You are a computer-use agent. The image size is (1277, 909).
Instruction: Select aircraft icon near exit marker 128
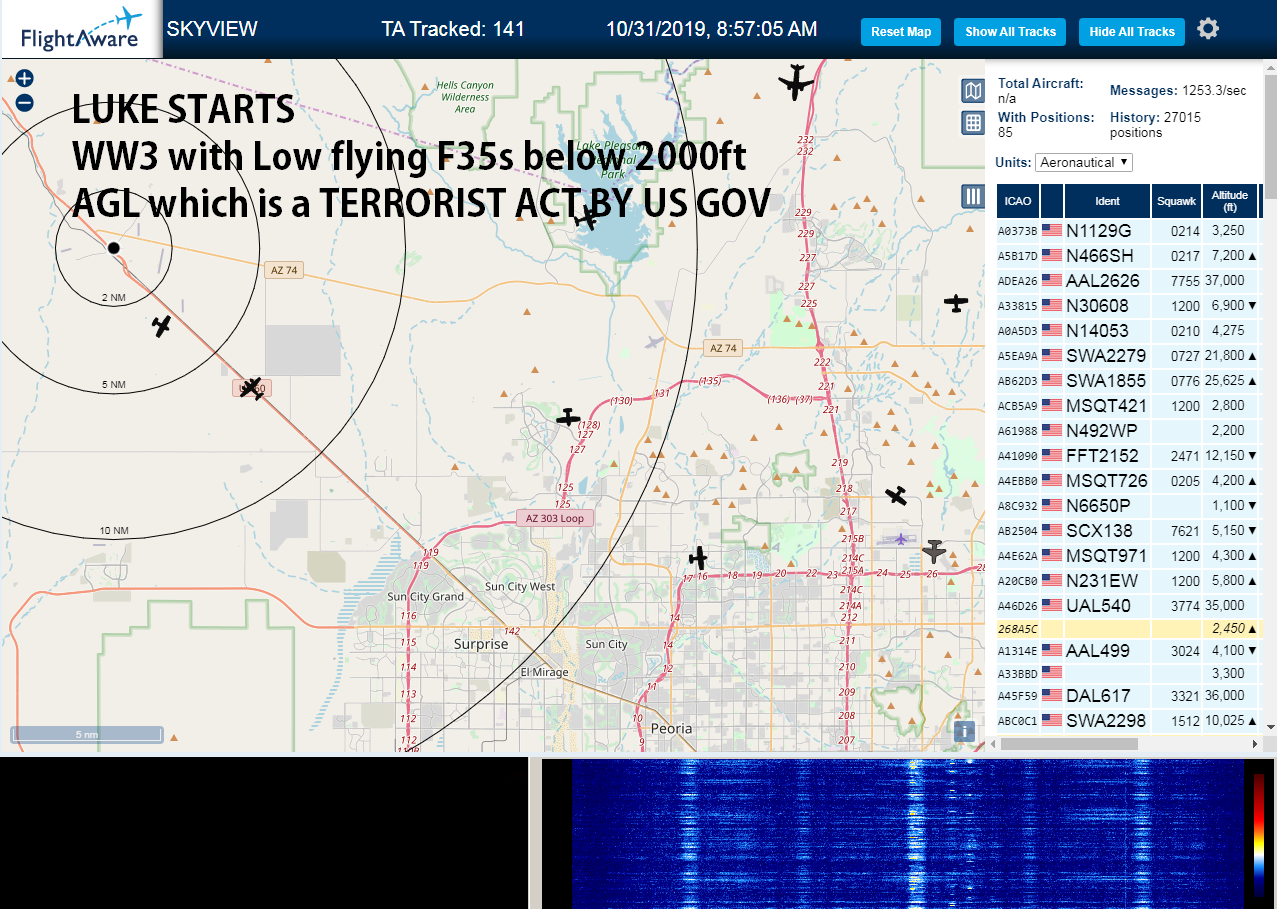tap(568, 417)
